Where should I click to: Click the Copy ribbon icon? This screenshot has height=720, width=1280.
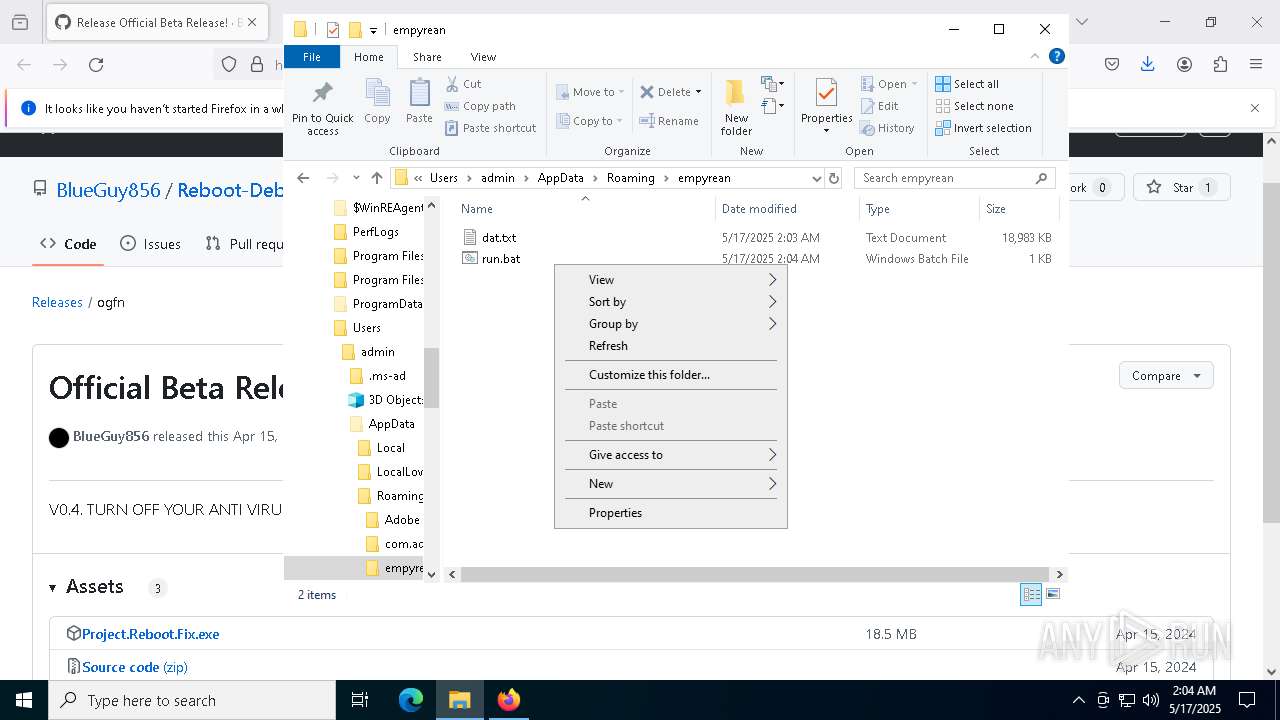click(377, 102)
